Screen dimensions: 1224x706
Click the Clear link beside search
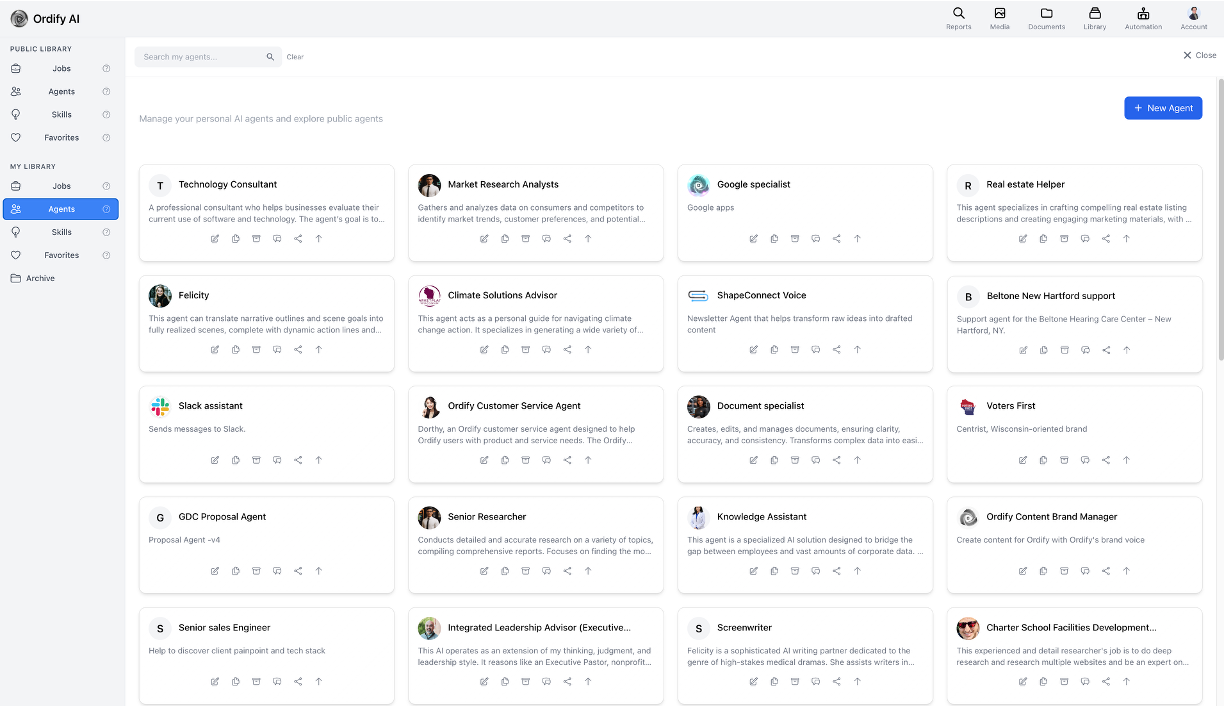coord(295,57)
